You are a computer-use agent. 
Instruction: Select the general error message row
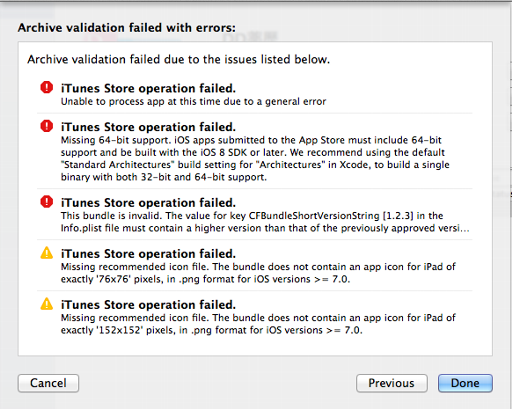click(x=255, y=94)
